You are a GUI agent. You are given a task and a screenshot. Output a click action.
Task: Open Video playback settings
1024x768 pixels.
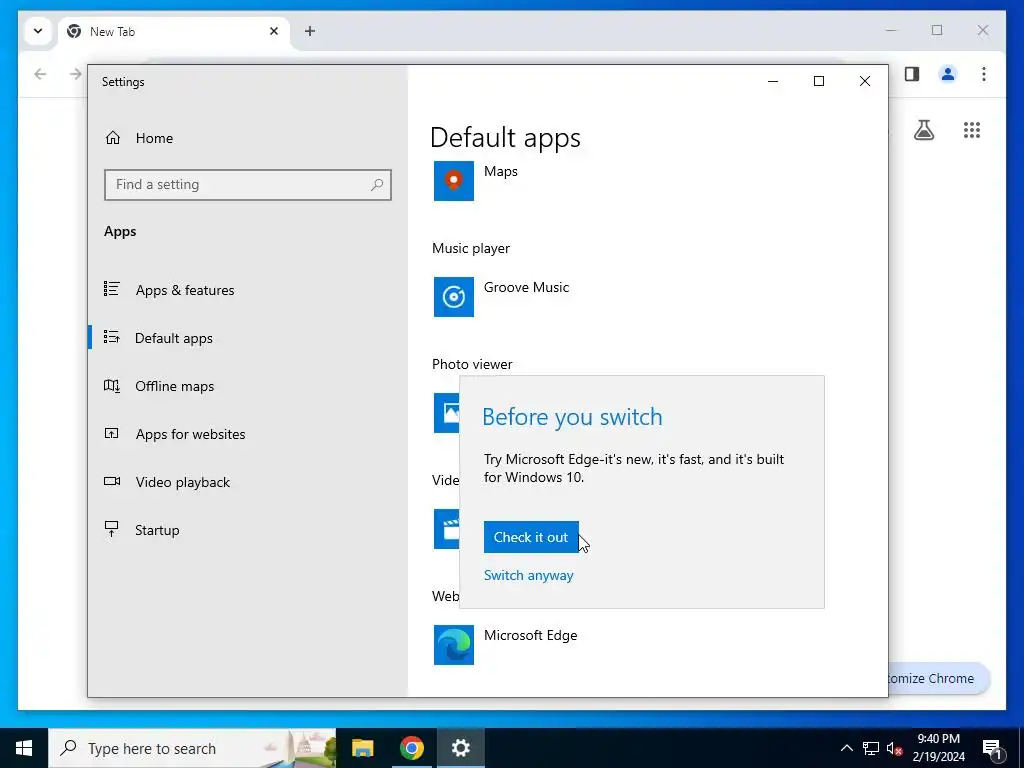[x=182, y=482]
